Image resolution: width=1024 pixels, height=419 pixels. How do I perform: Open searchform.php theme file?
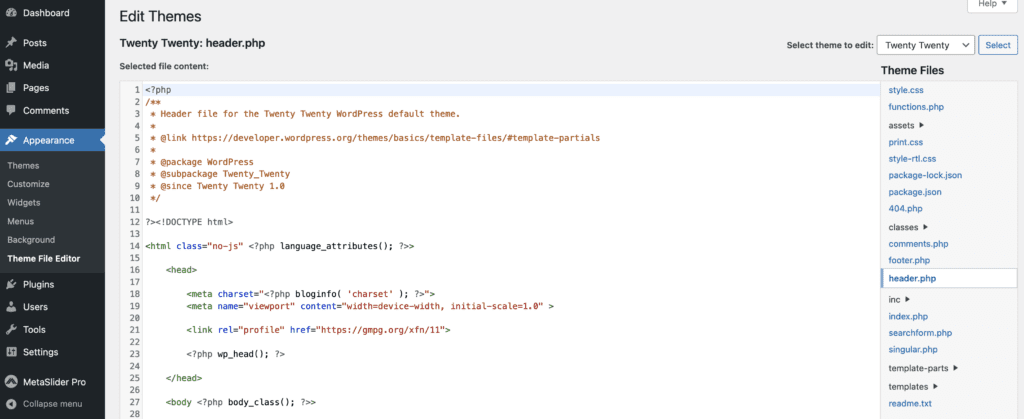(920, 333)
